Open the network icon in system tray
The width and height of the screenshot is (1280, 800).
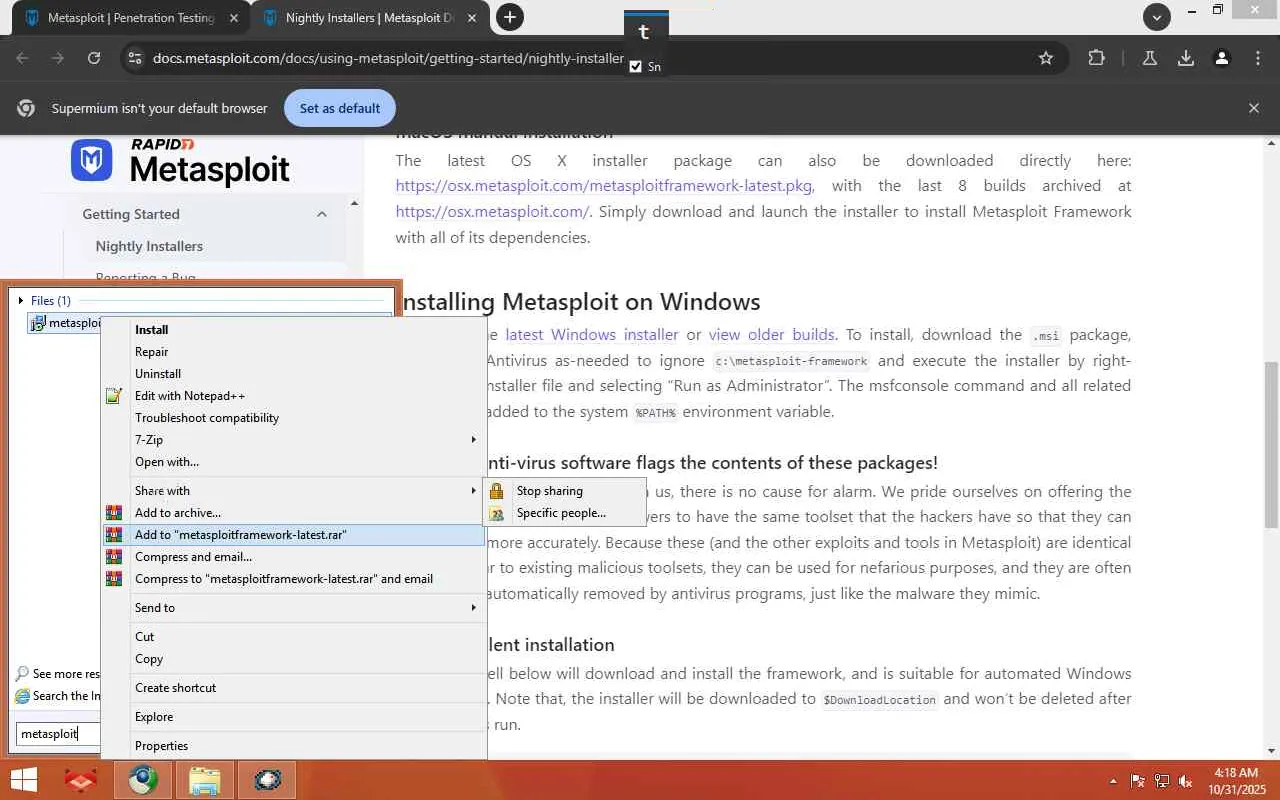point(1162,781)
